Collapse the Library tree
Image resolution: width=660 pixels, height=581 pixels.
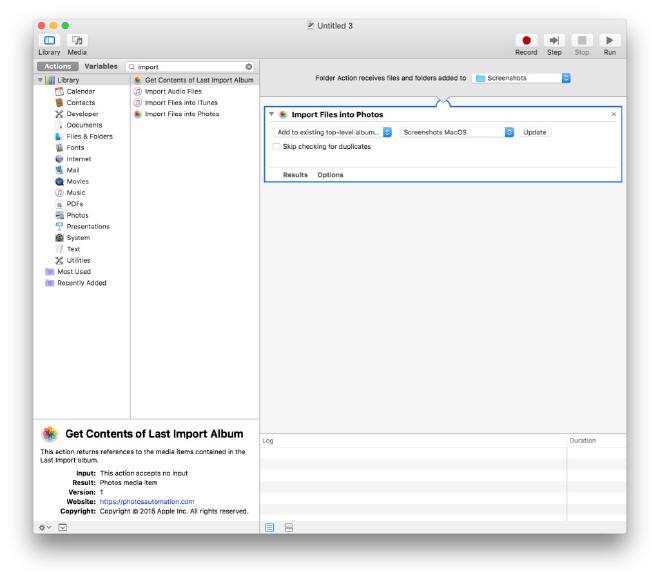point(40,80)
